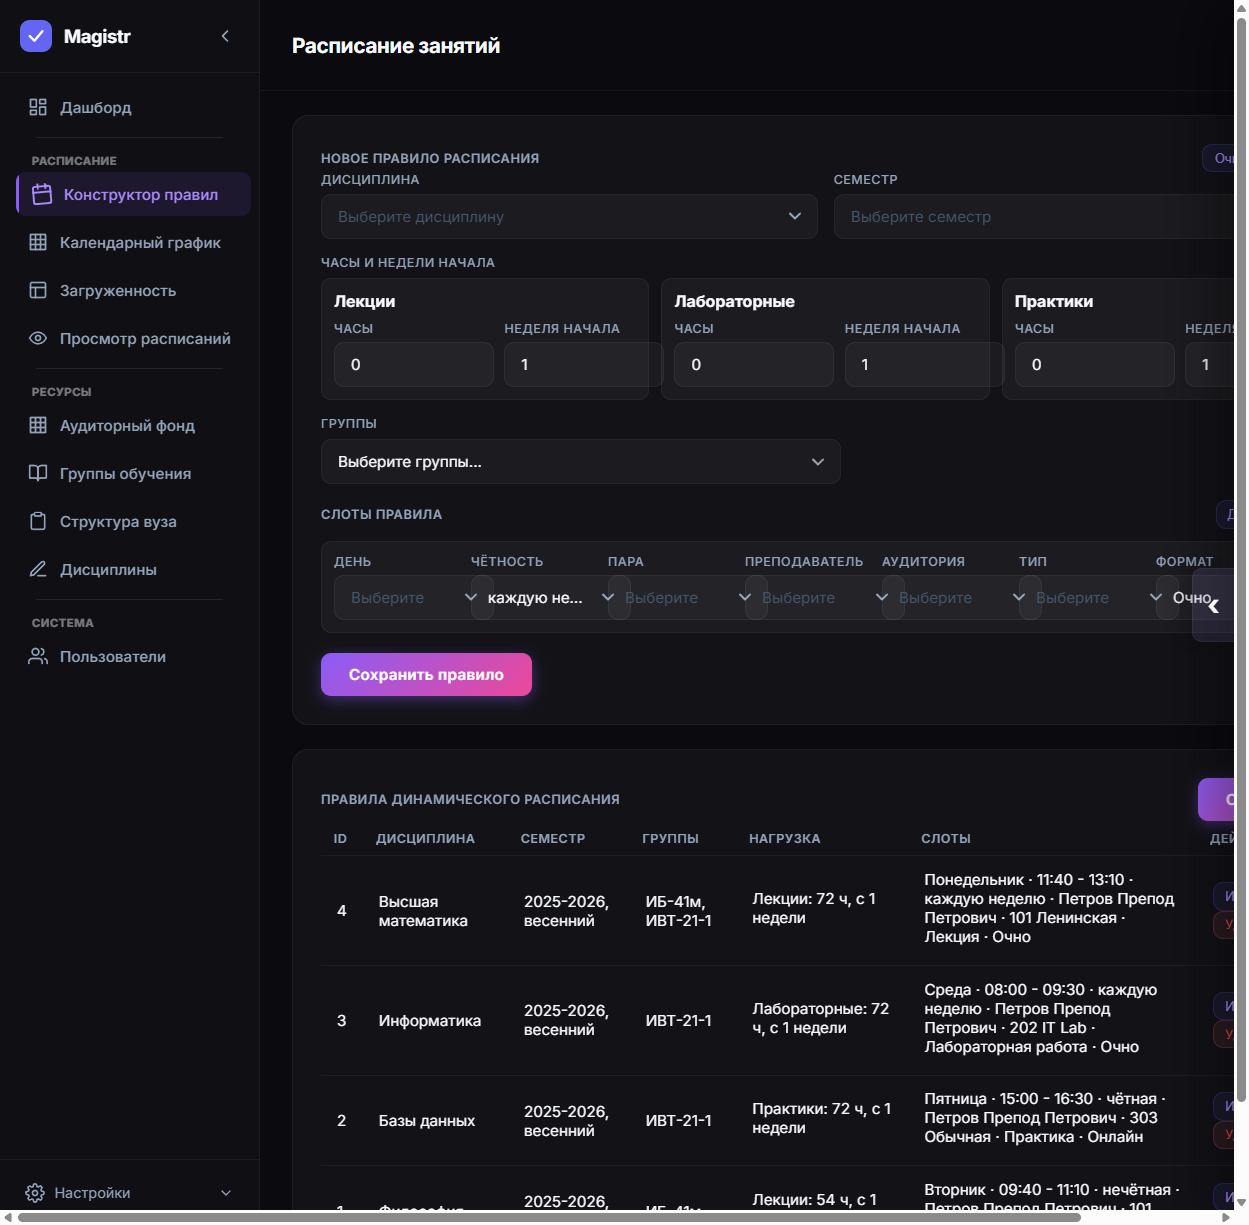
Task: Open Просмотр расписаний
Action: click(x=133, y=338)
